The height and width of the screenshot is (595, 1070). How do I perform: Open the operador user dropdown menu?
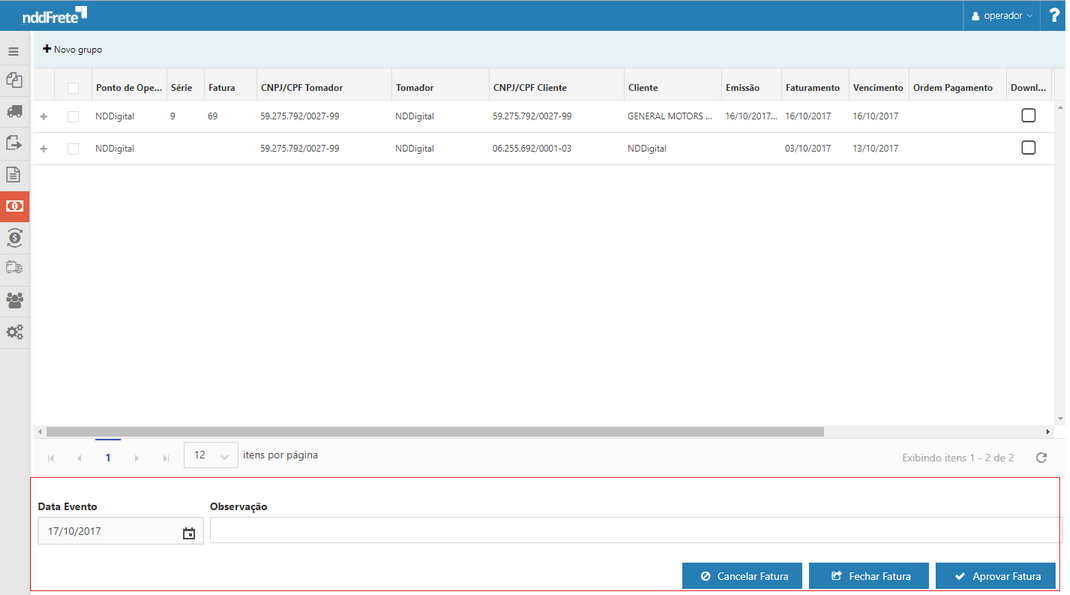click(1003, 16)
